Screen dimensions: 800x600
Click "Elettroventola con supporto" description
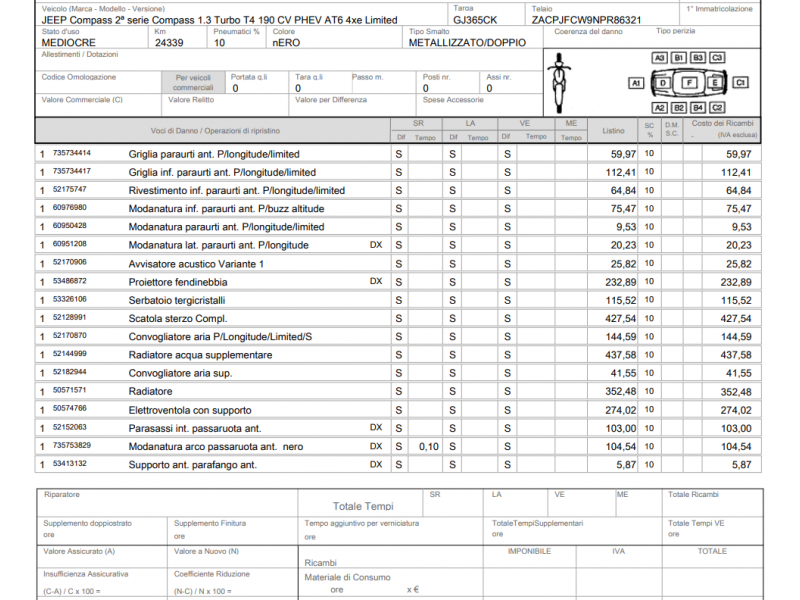click(190, 410)
